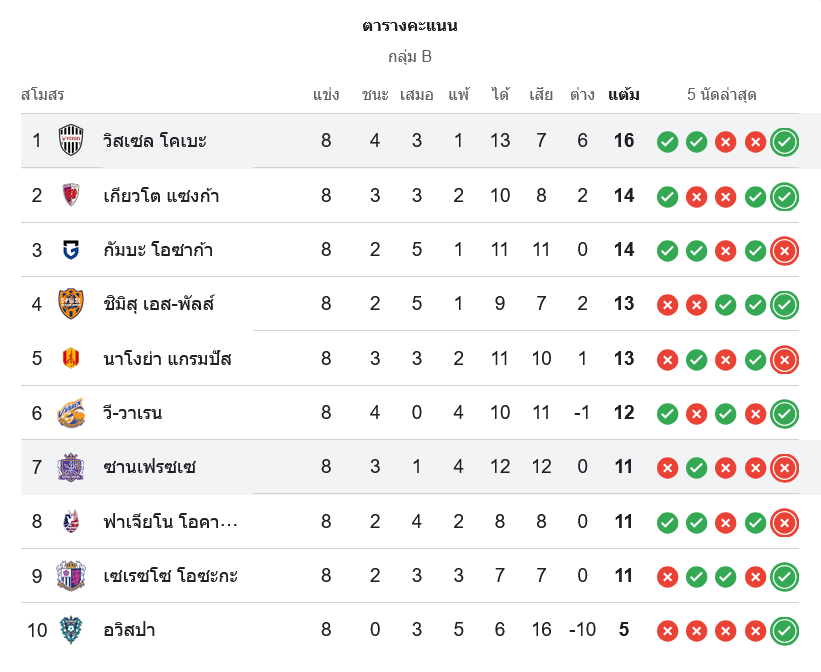Click Avispa's latest match win icon
821x672 pixels.
(785, 631)
